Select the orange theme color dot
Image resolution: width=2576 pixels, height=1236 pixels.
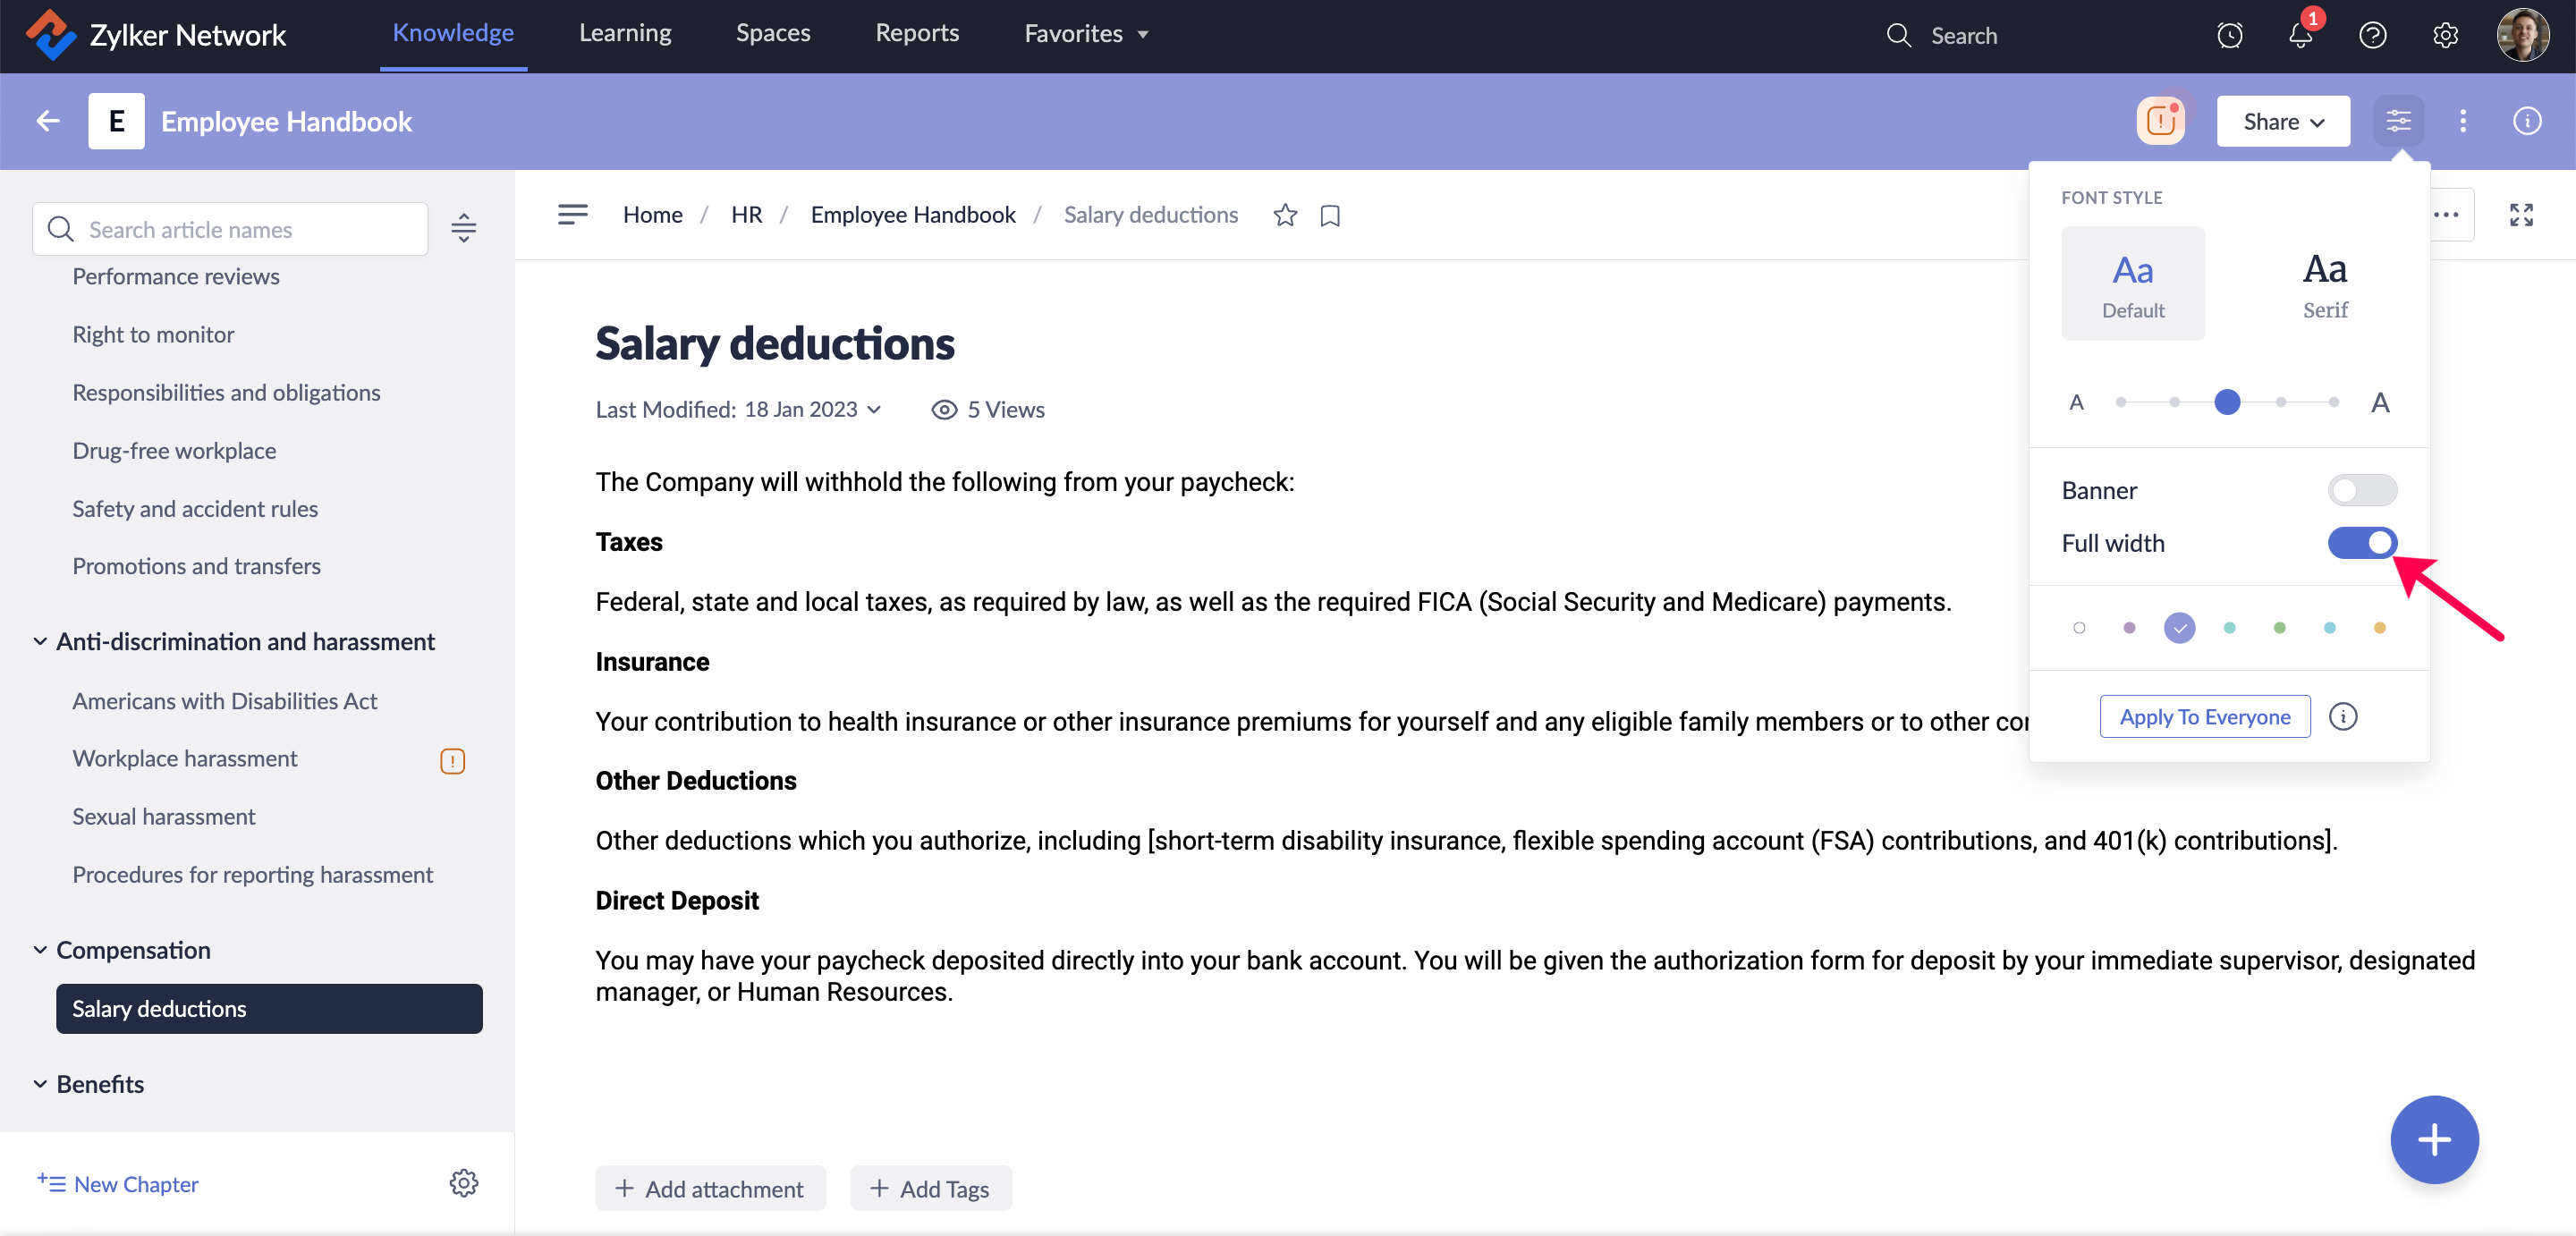pyautogui.click(x=2379, y=628)
